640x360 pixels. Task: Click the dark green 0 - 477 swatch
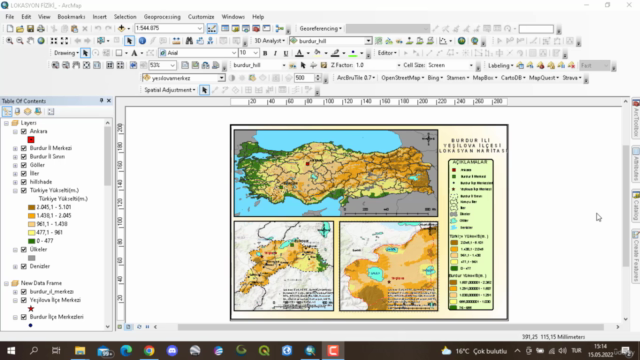[x=31, y=241]
